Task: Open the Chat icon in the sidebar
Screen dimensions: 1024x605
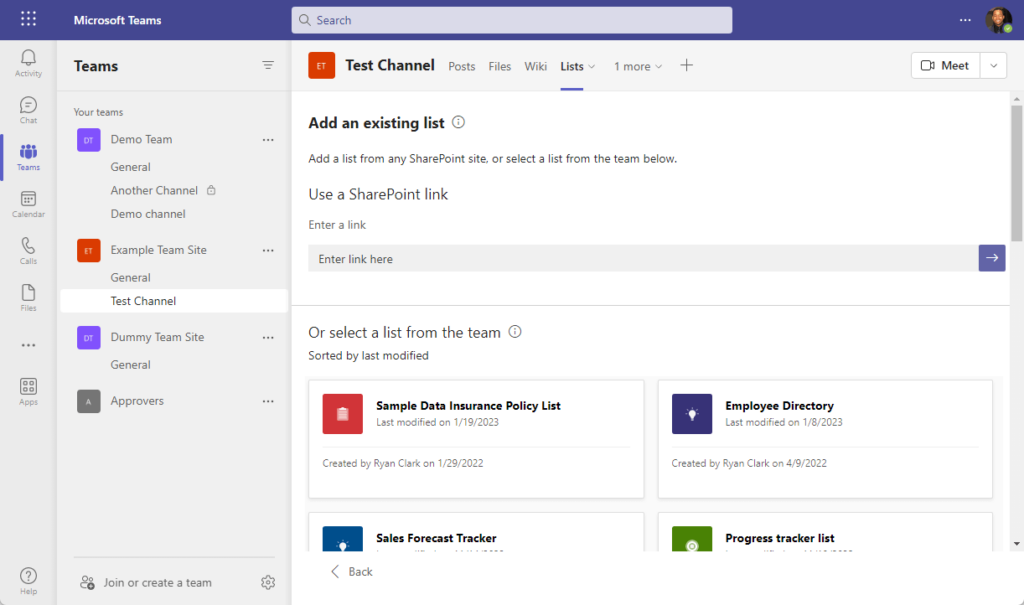Action: 28,110
